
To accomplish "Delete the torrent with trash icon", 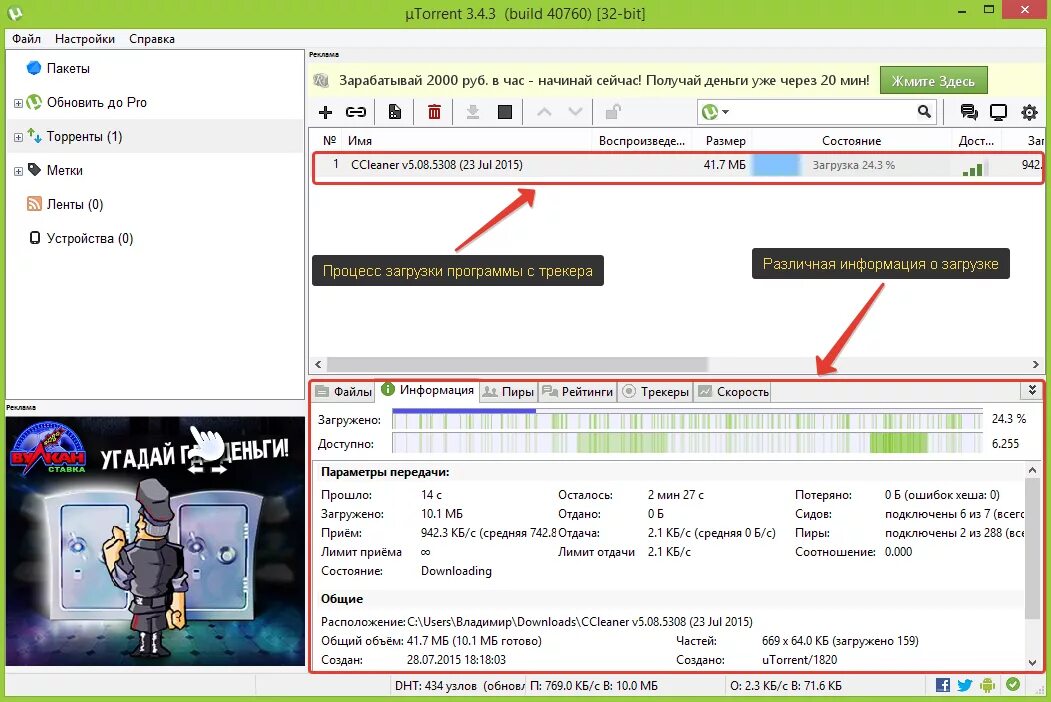I will click(434, 112).
